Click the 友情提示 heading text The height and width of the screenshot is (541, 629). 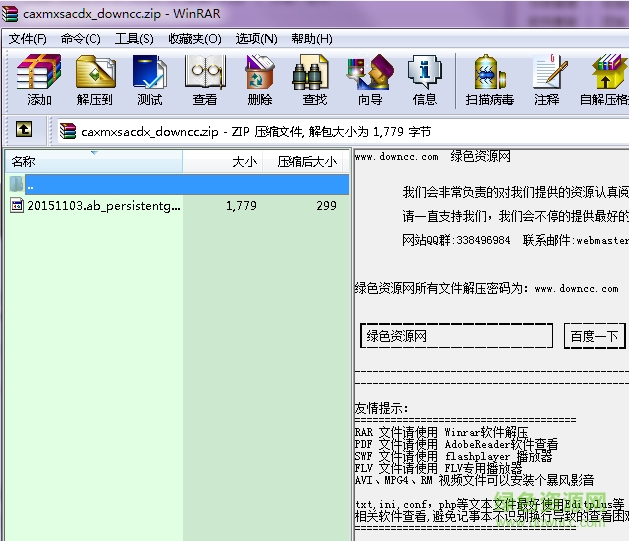pyautogui.click(x=381, y=408)
